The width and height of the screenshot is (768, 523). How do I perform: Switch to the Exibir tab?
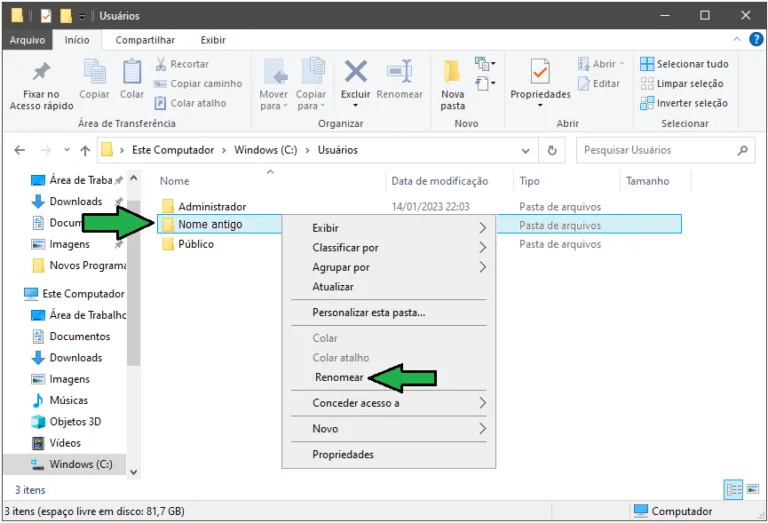click(213, 40)
